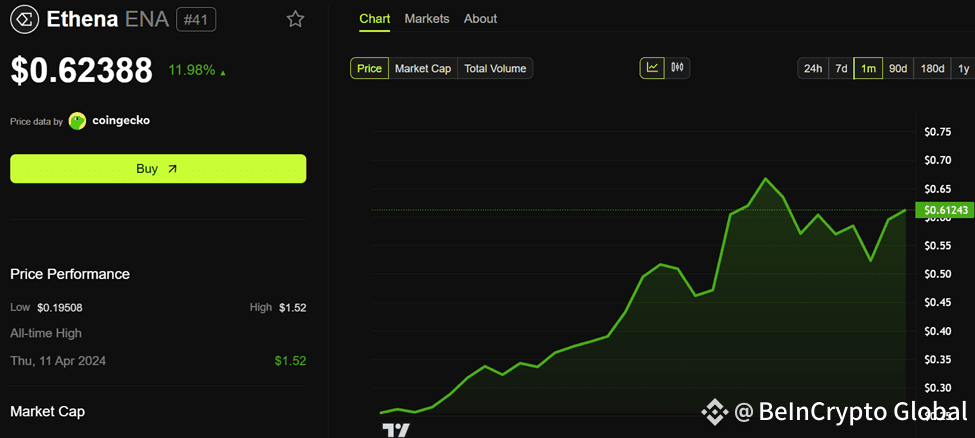Click the $0.75 axis label
975x438 pixels.
click(x=938, y=132)
